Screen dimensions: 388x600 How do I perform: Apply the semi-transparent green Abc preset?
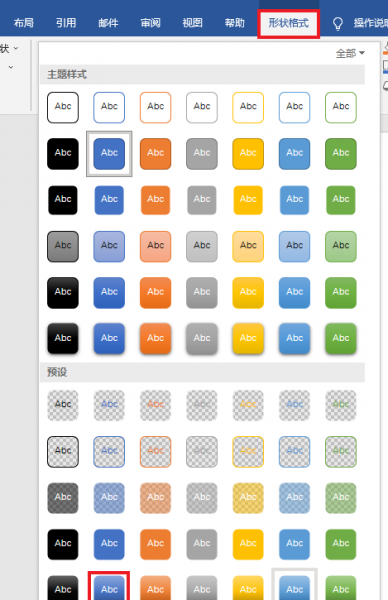pyautogui.click(x=341, y=498)
